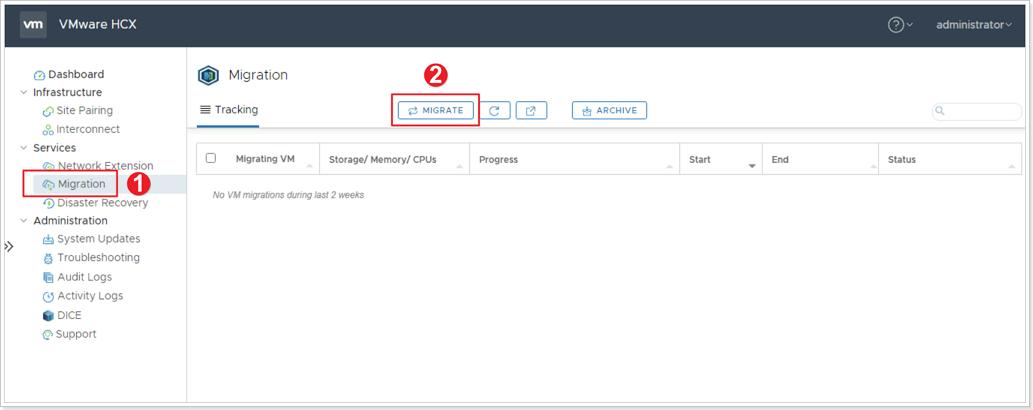Open Dashboard in the sidebar
The height and width of the screenshot is (410, 1033).
pos(76,74)
